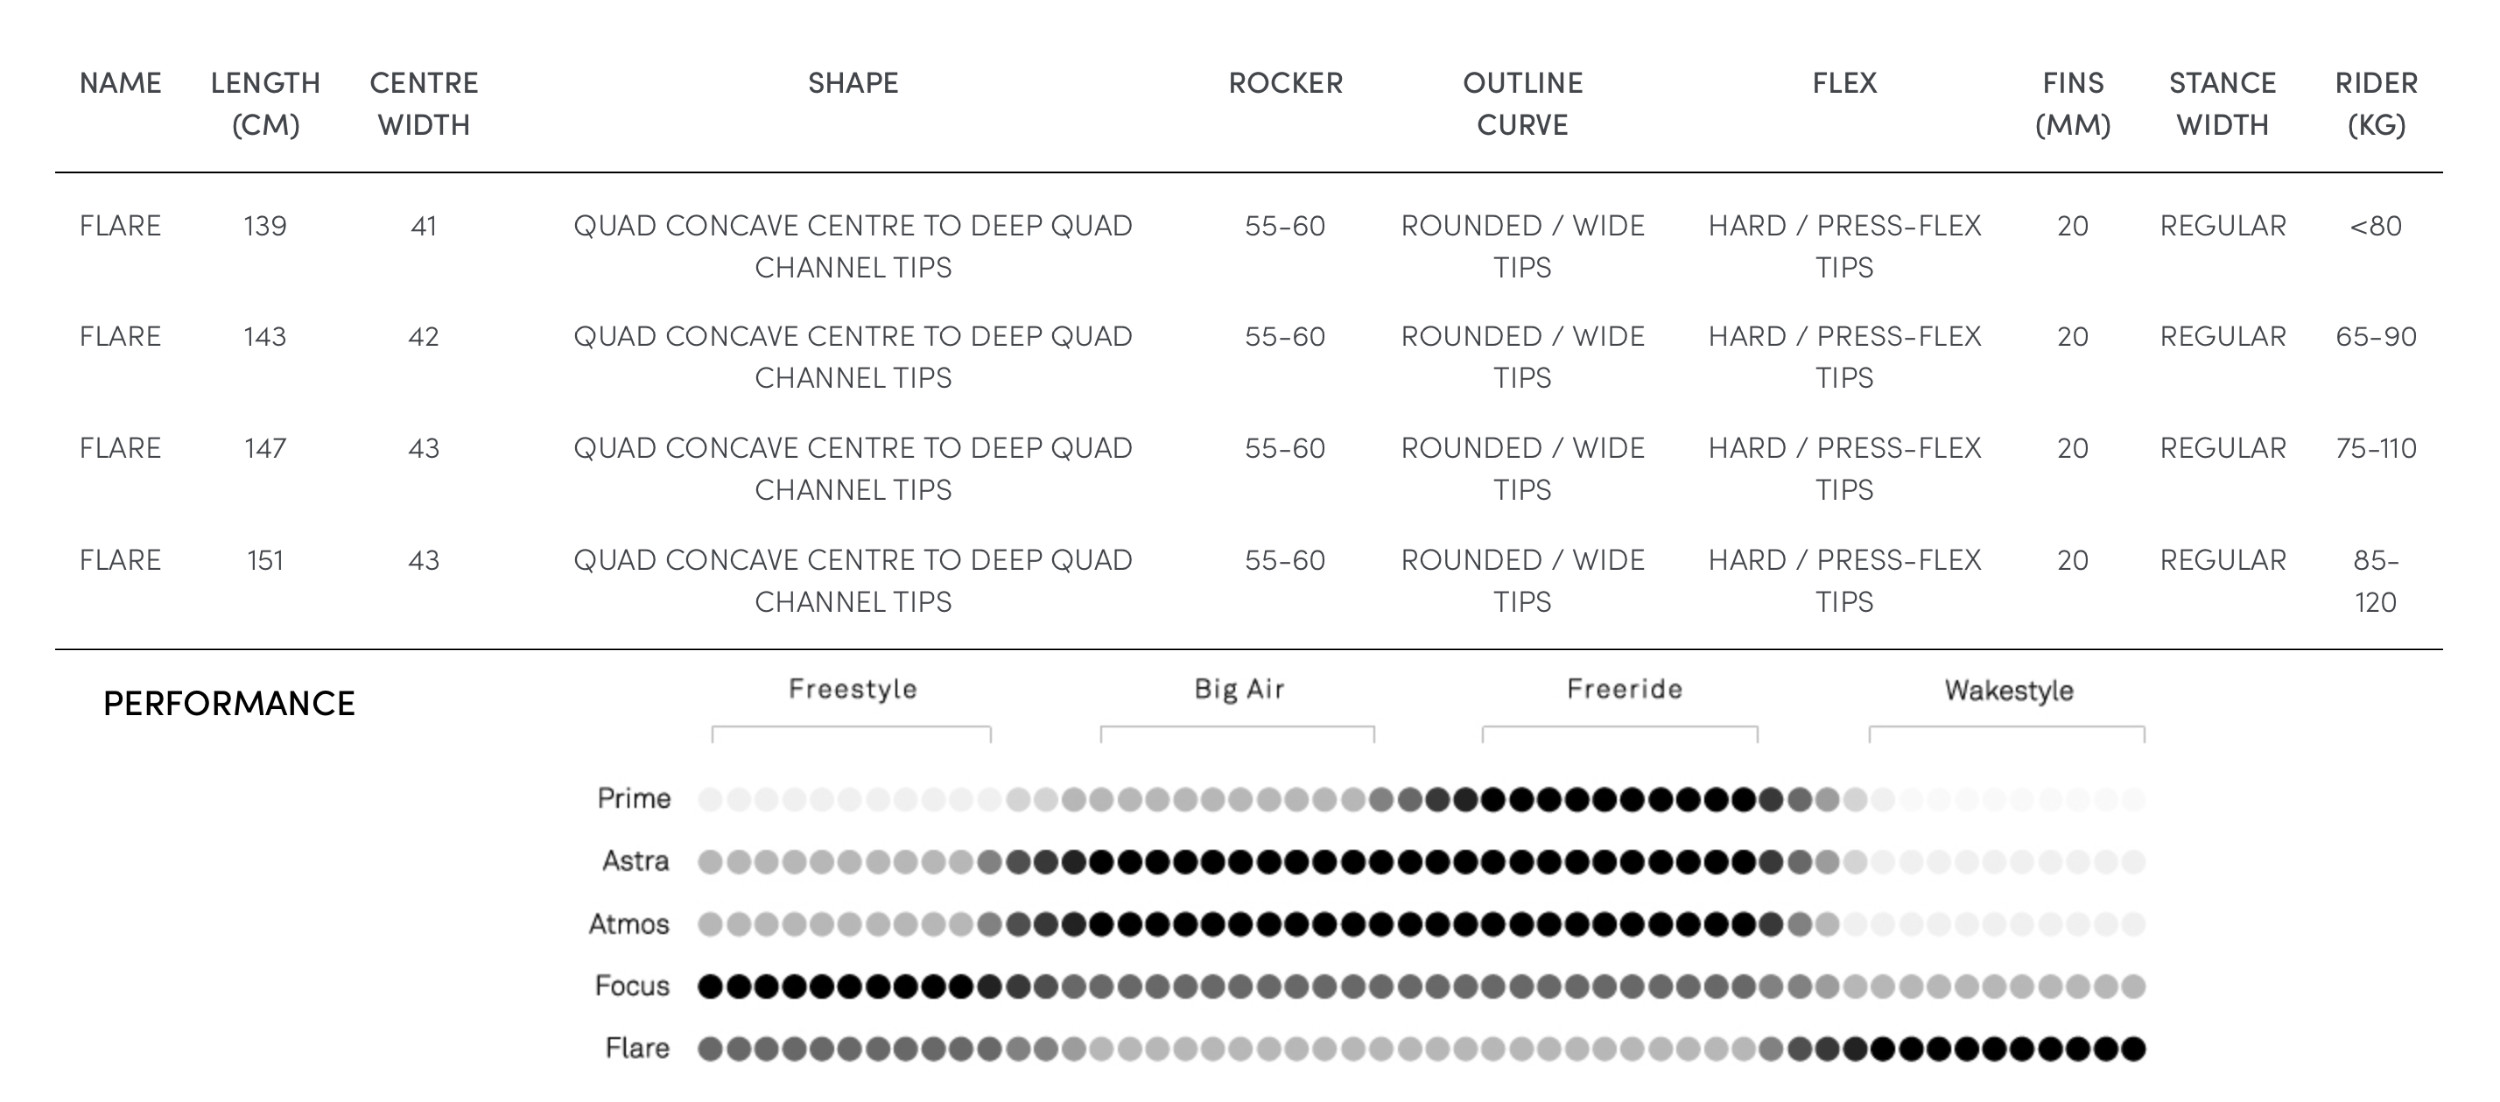Click the Big Air category label
The height and width of the screenshot is (1102, 2500).
1239,689
